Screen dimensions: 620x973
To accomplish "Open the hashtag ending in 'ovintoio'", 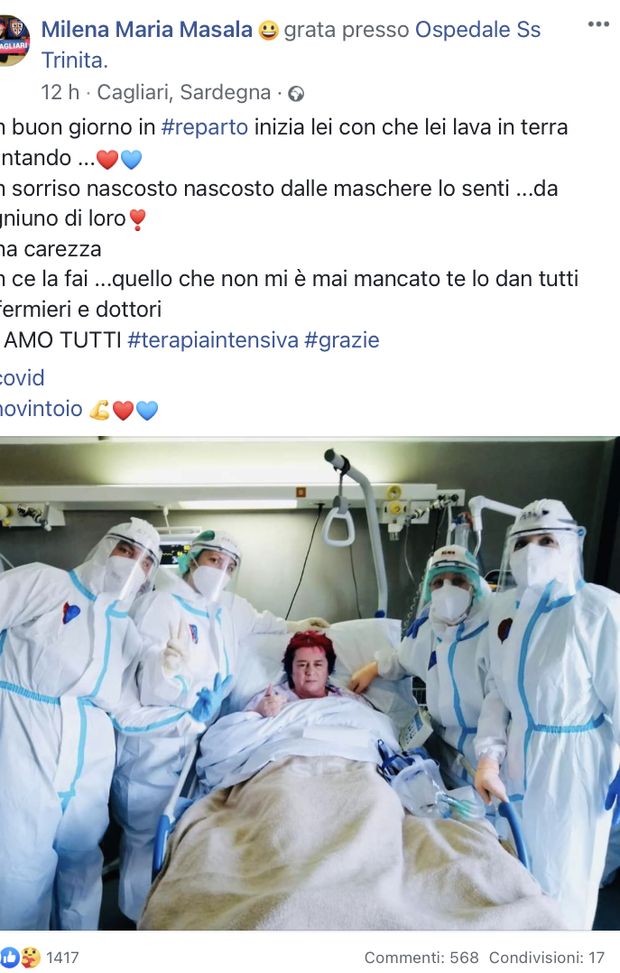I will tap(41, 409).
